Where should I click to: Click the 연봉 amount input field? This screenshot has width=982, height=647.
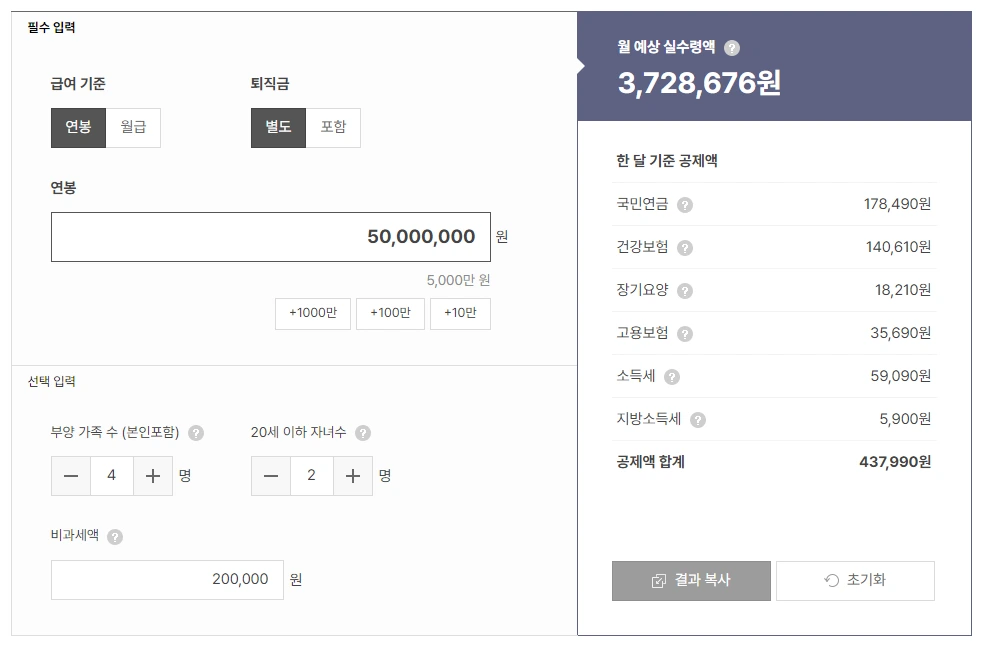point(270,236)
